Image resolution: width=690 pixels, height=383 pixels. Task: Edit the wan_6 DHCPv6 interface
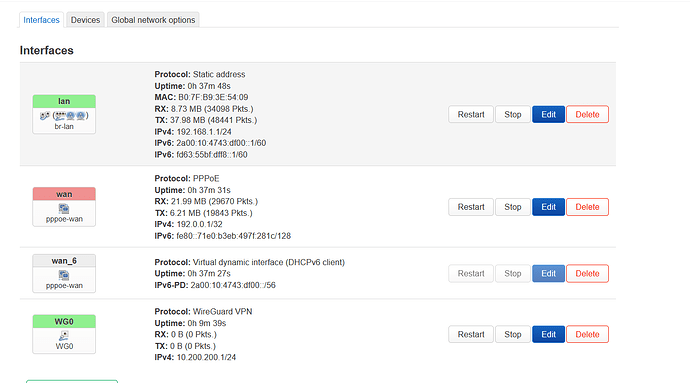pyautogui.click(x=548, y=273)
